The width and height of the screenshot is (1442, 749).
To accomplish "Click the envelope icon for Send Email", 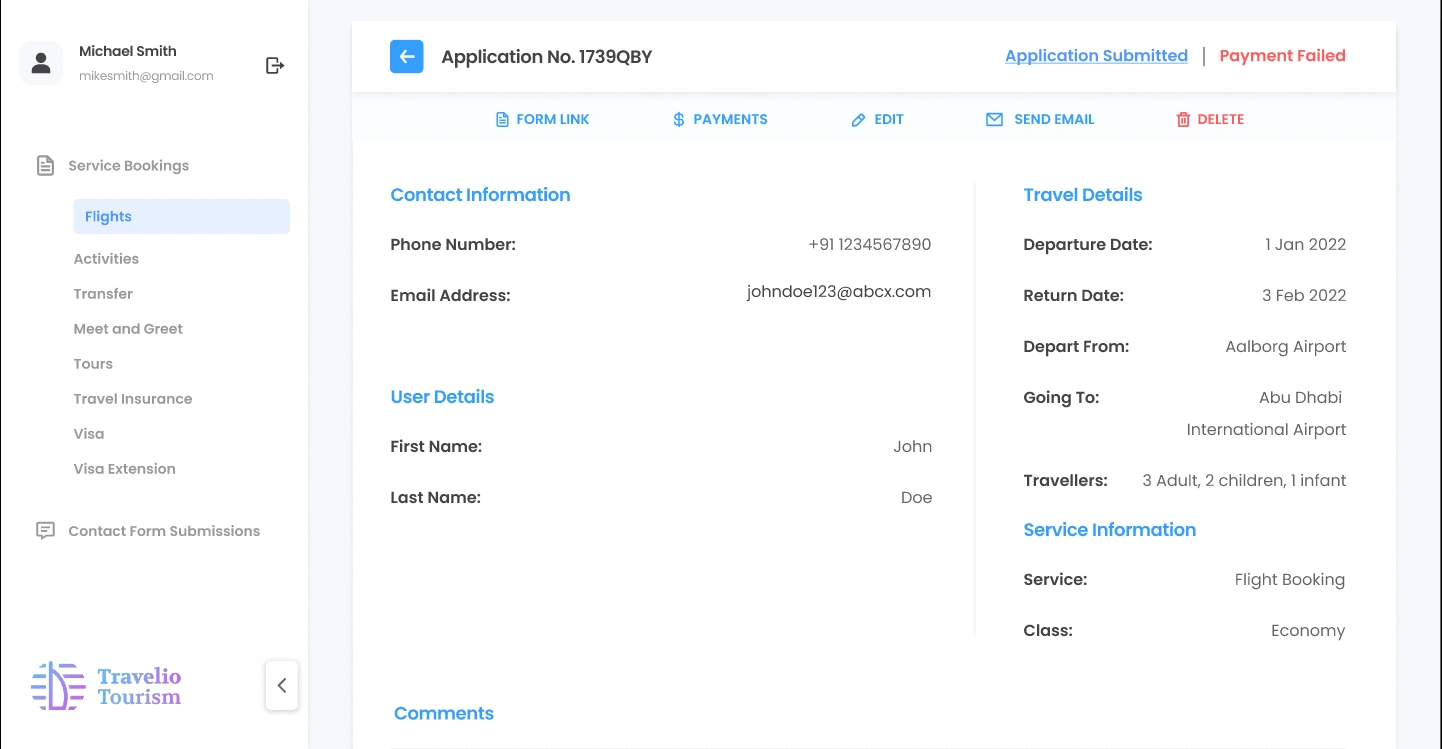I will [x=994, y=120].
